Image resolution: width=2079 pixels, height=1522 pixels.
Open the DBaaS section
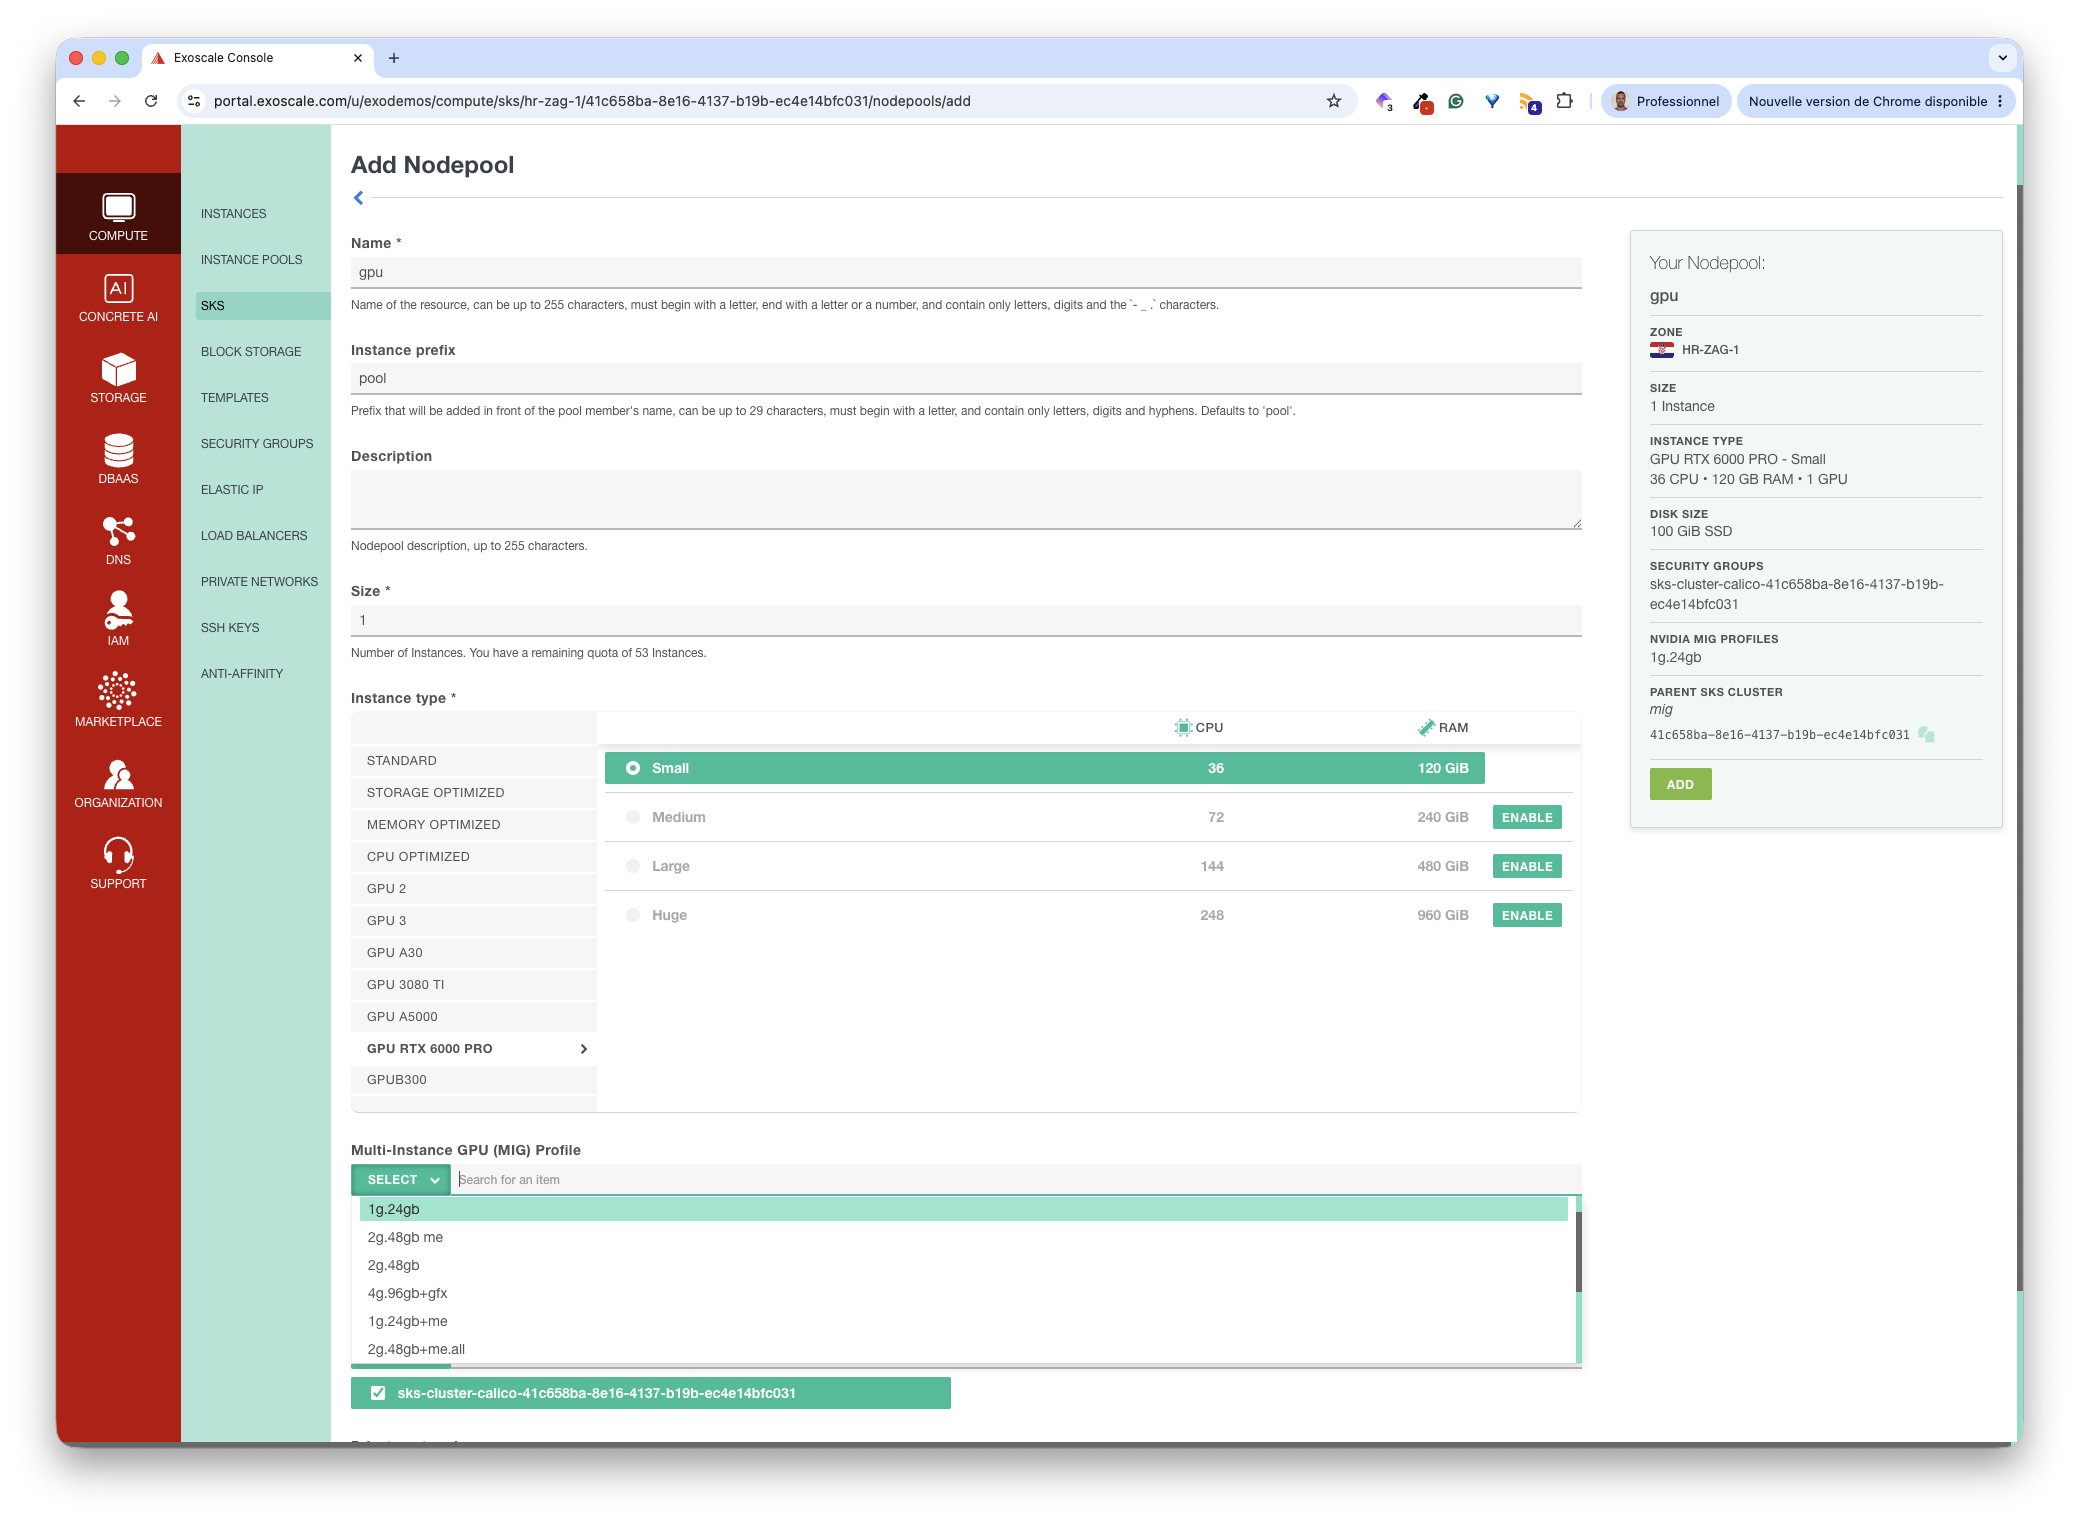click(x=118, y=459)
